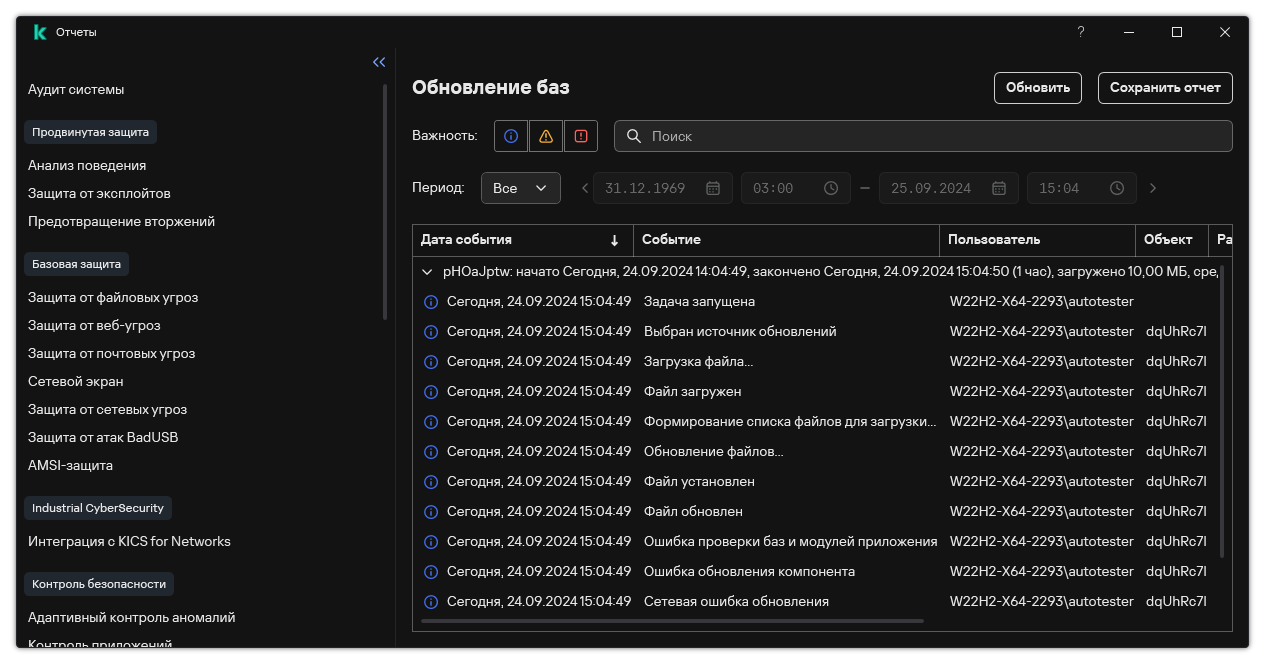Screen dimensions: 1265x664
Task: Open help via question mark icon
Action: click(1080, 32)
